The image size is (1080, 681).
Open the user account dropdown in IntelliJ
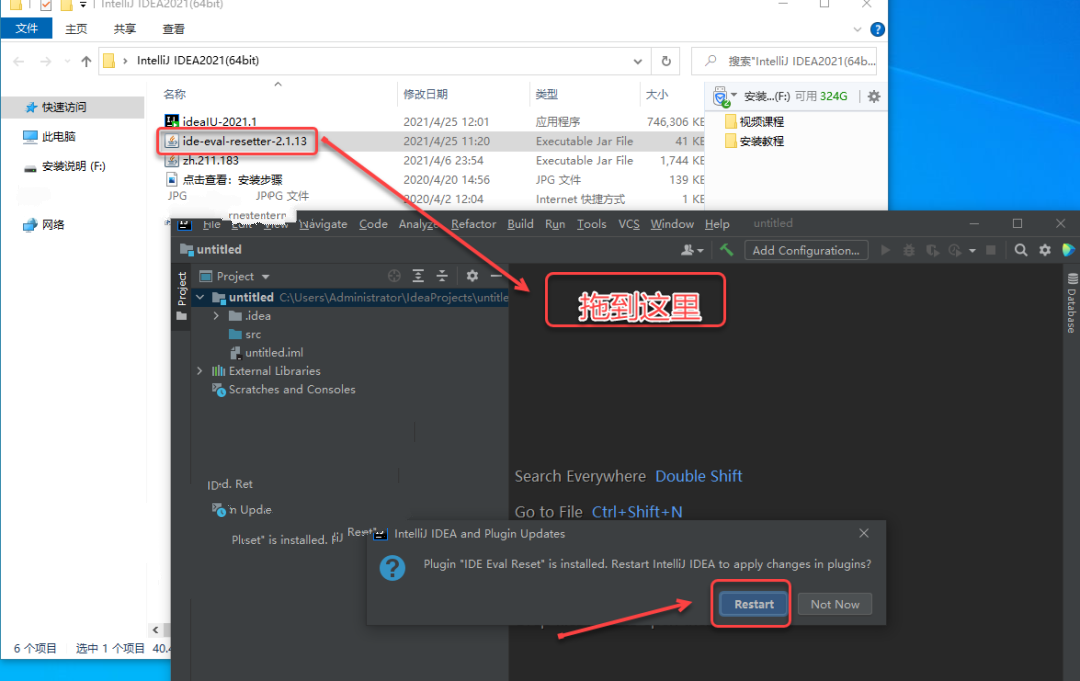[692, 251]
